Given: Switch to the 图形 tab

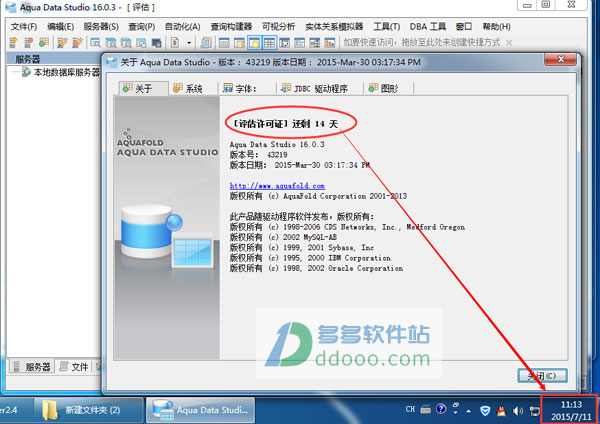Looking at the screenshot, I should tap(389, 88).
